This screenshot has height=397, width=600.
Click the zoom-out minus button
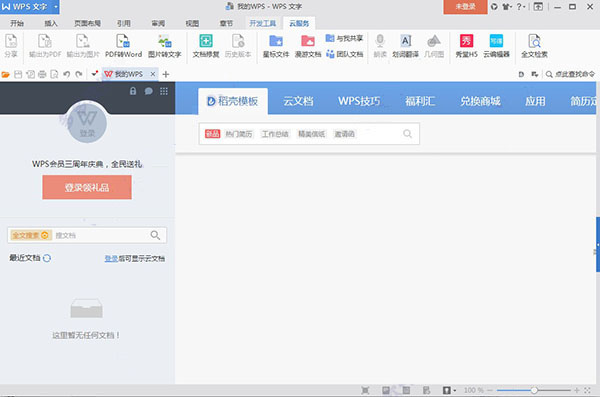coord(490,390)
